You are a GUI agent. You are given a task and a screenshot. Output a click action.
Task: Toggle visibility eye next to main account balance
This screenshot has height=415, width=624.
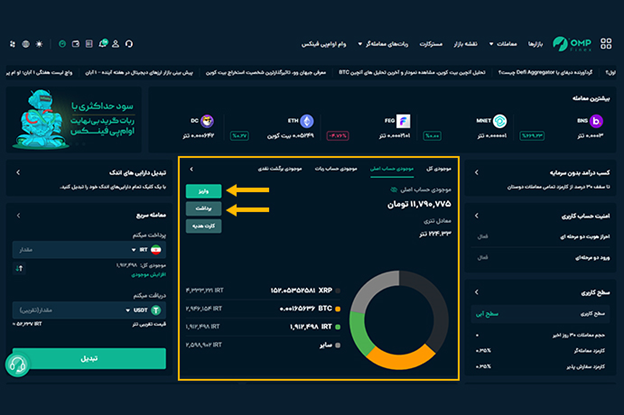[394, 190]
